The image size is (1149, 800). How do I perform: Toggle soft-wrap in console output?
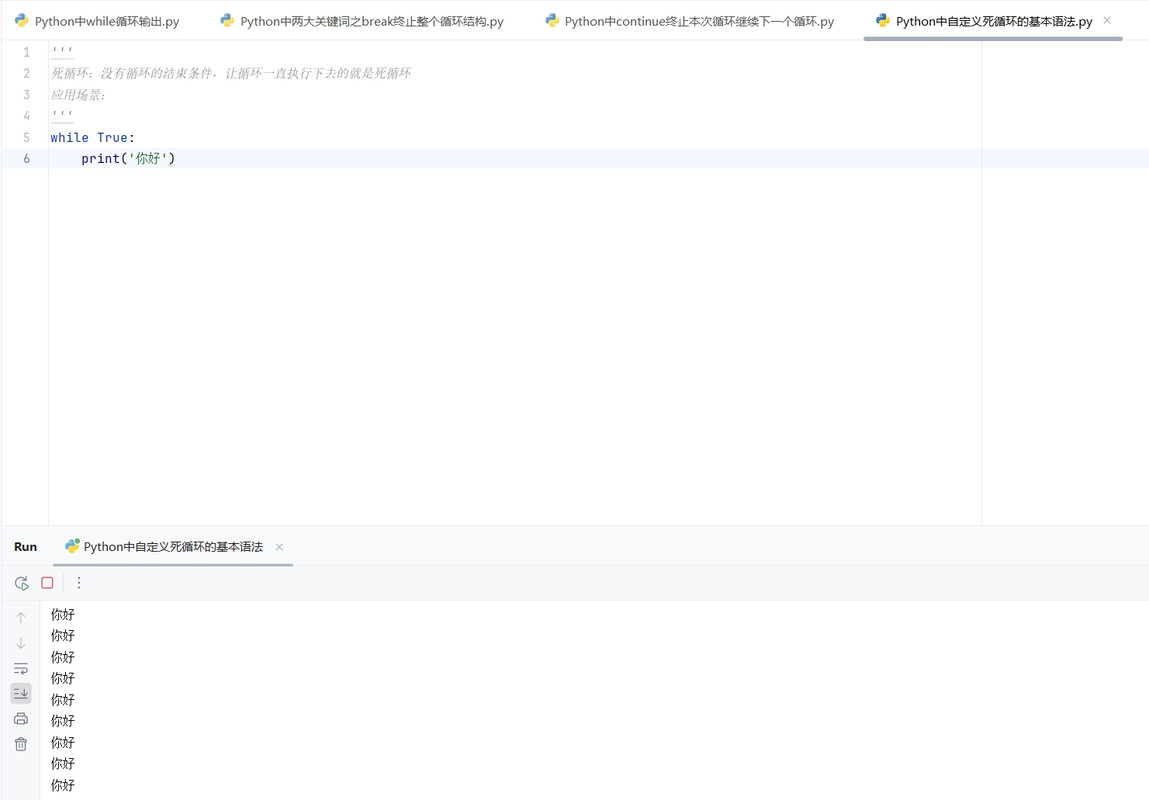tap(21, 668)
